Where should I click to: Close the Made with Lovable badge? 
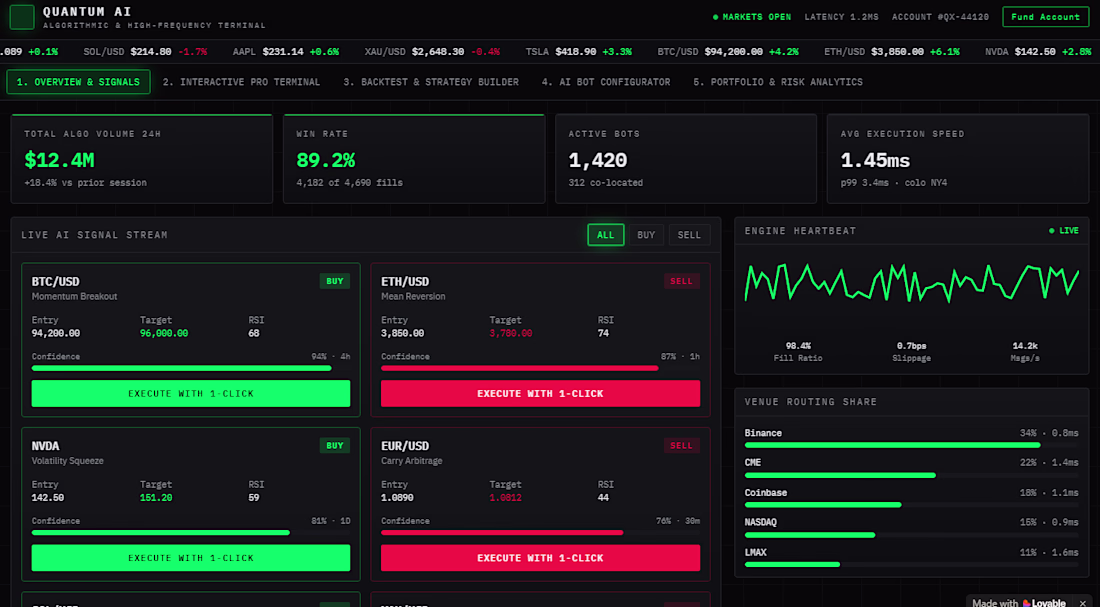point(1082,603)
